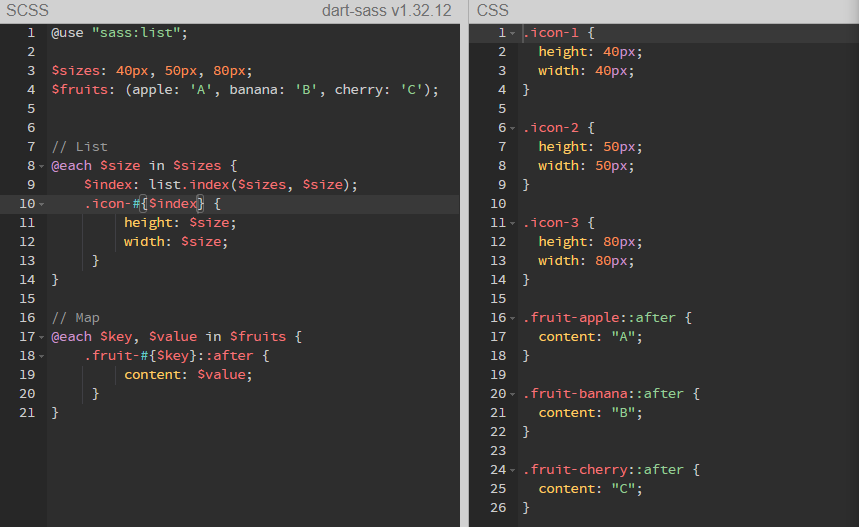Viewport: 859px width, 527px height.
Task: Collapse the .fruit-#{$key}::after fold arrow in SCSS
Action: tap(42, 356)
